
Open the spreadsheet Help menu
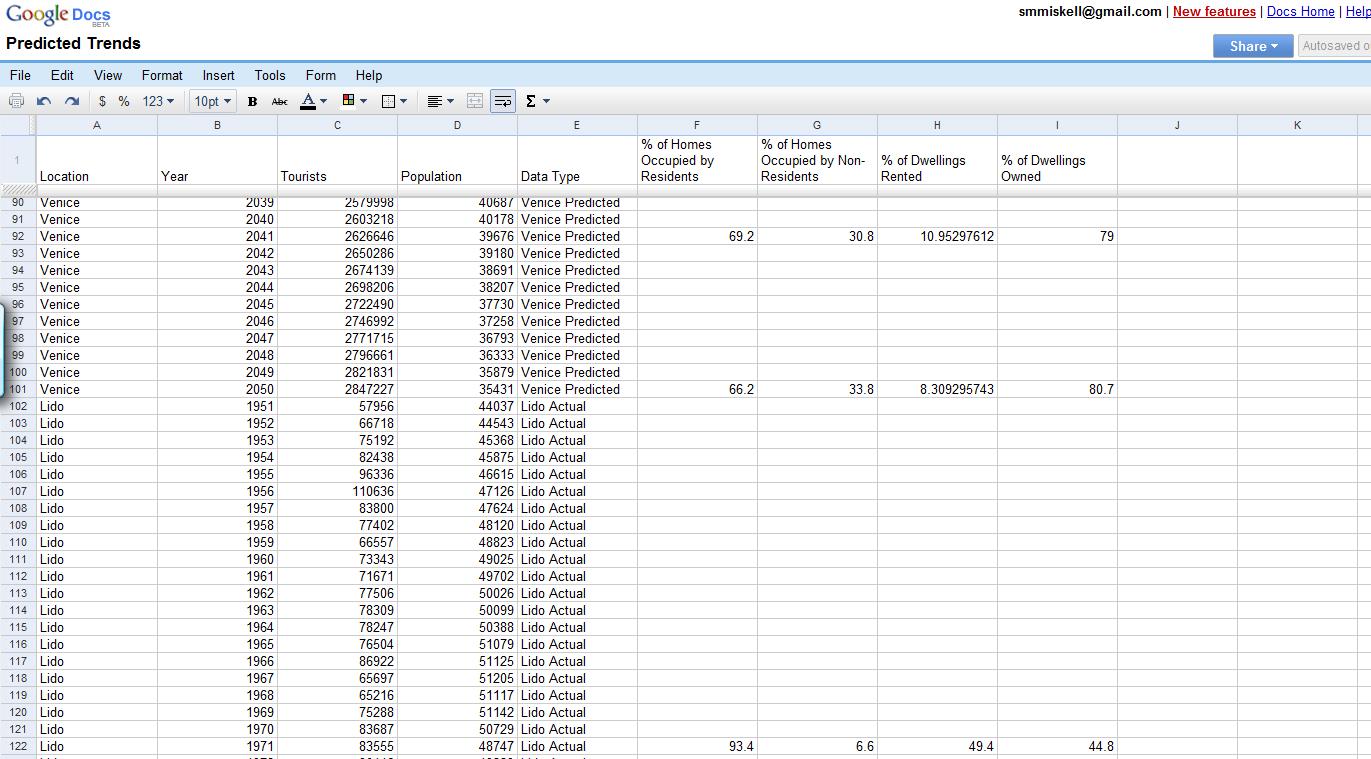click(x=369, y=75)
